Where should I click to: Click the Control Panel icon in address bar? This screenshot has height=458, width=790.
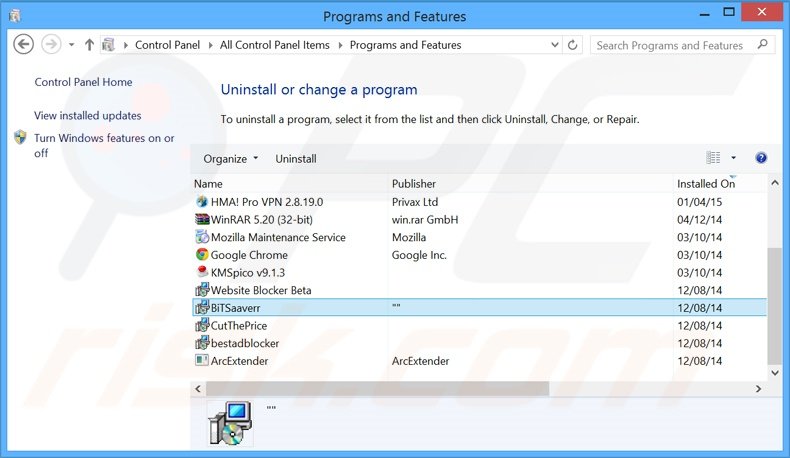point(108,45)
